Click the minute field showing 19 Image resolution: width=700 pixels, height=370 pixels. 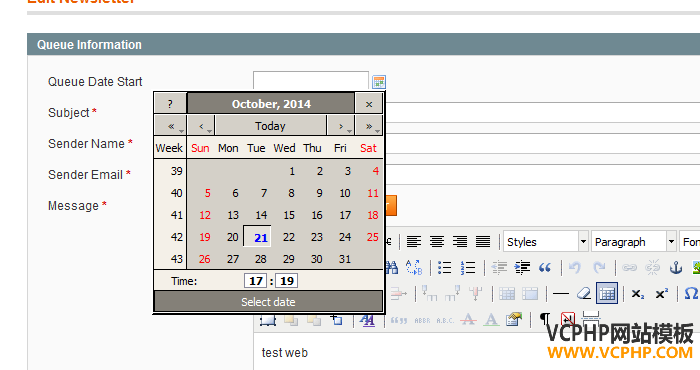point(287,281)
